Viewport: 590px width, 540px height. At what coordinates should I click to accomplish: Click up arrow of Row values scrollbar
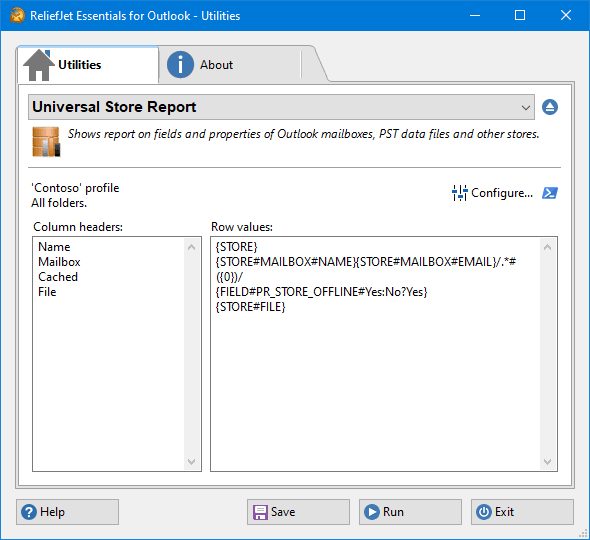click(x=547, y=247)
